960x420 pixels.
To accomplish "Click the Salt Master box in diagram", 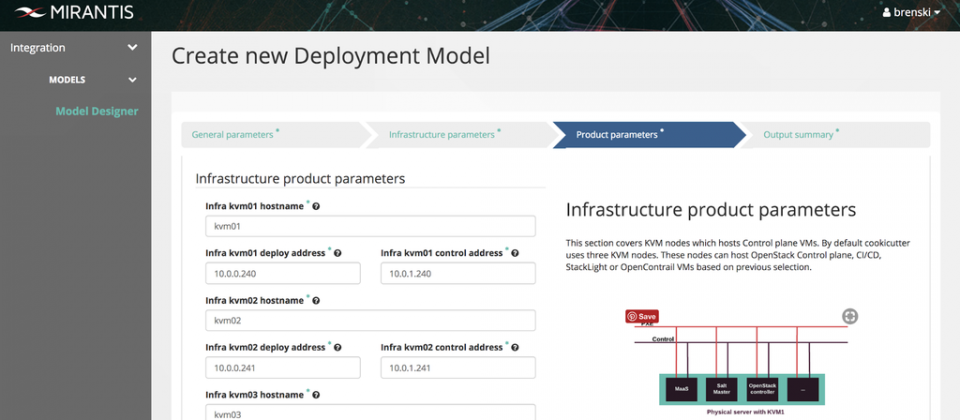I will [722, 389].
